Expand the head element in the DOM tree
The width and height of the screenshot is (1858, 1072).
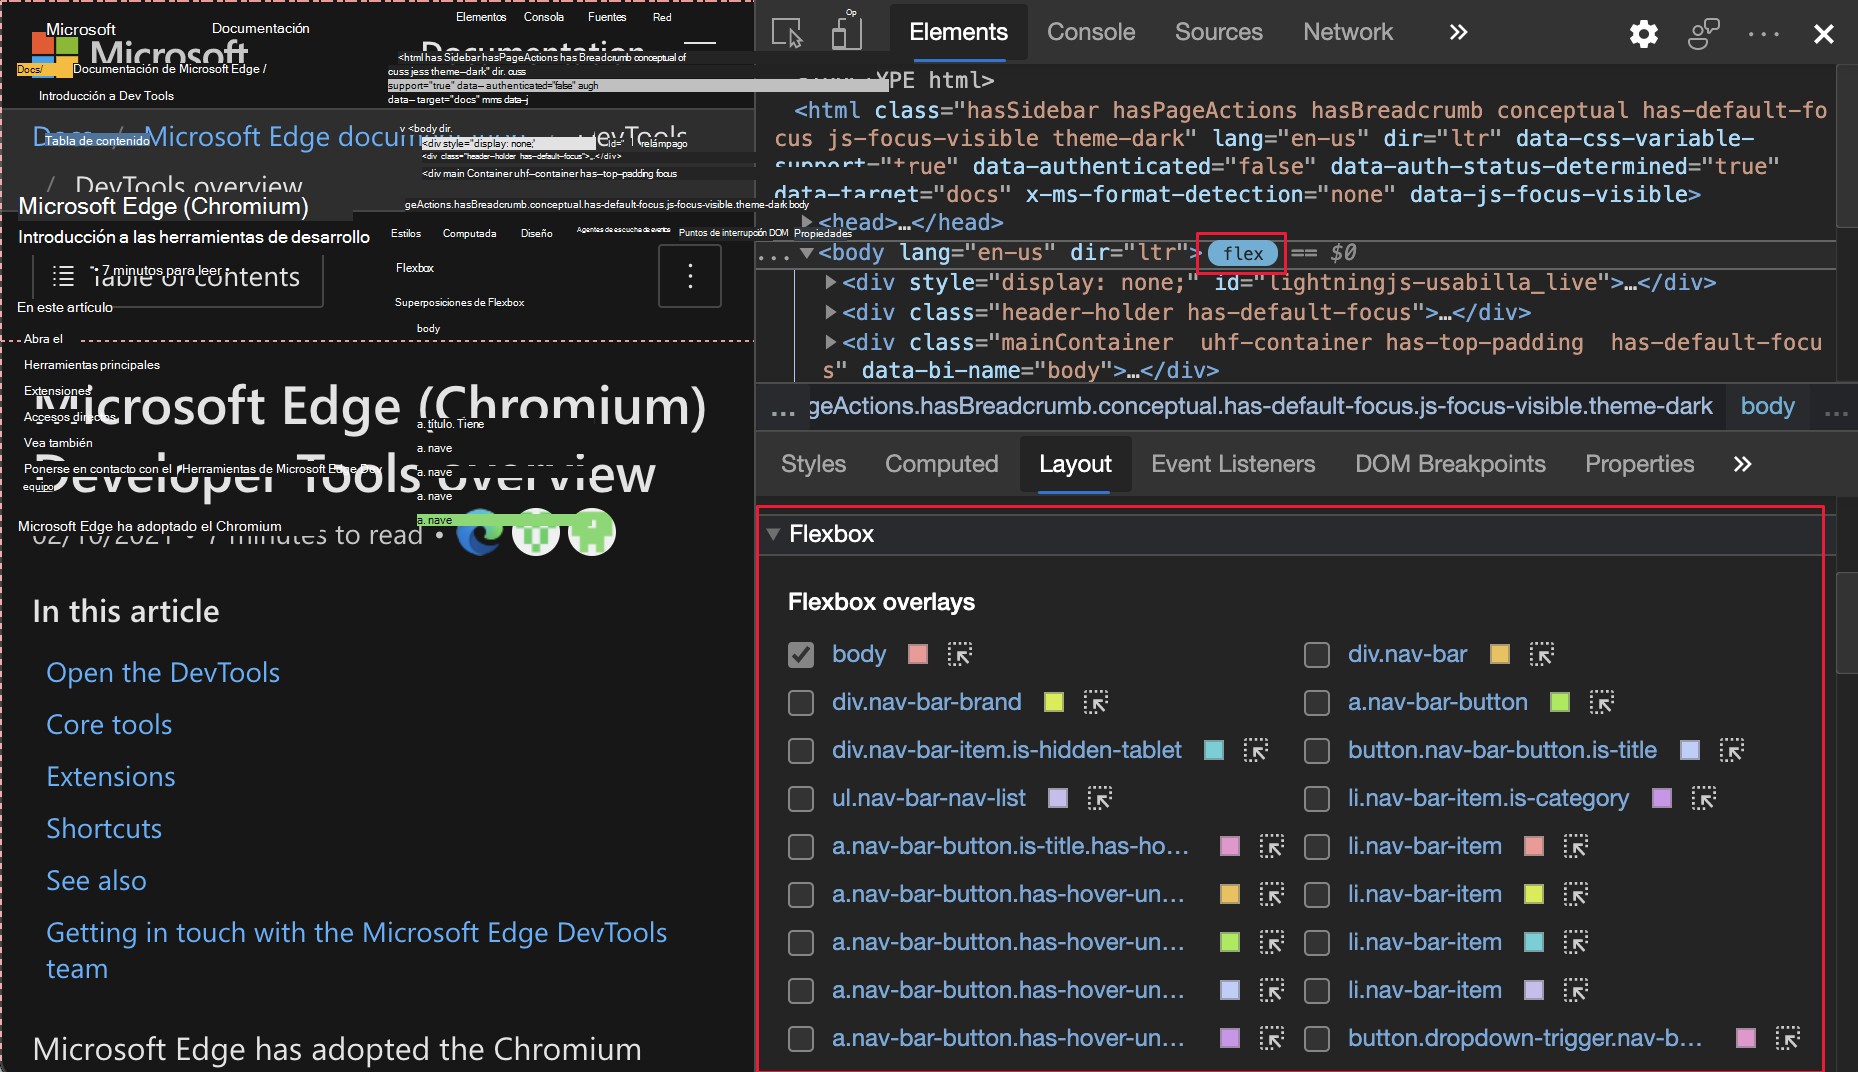[x=808, y=222]
